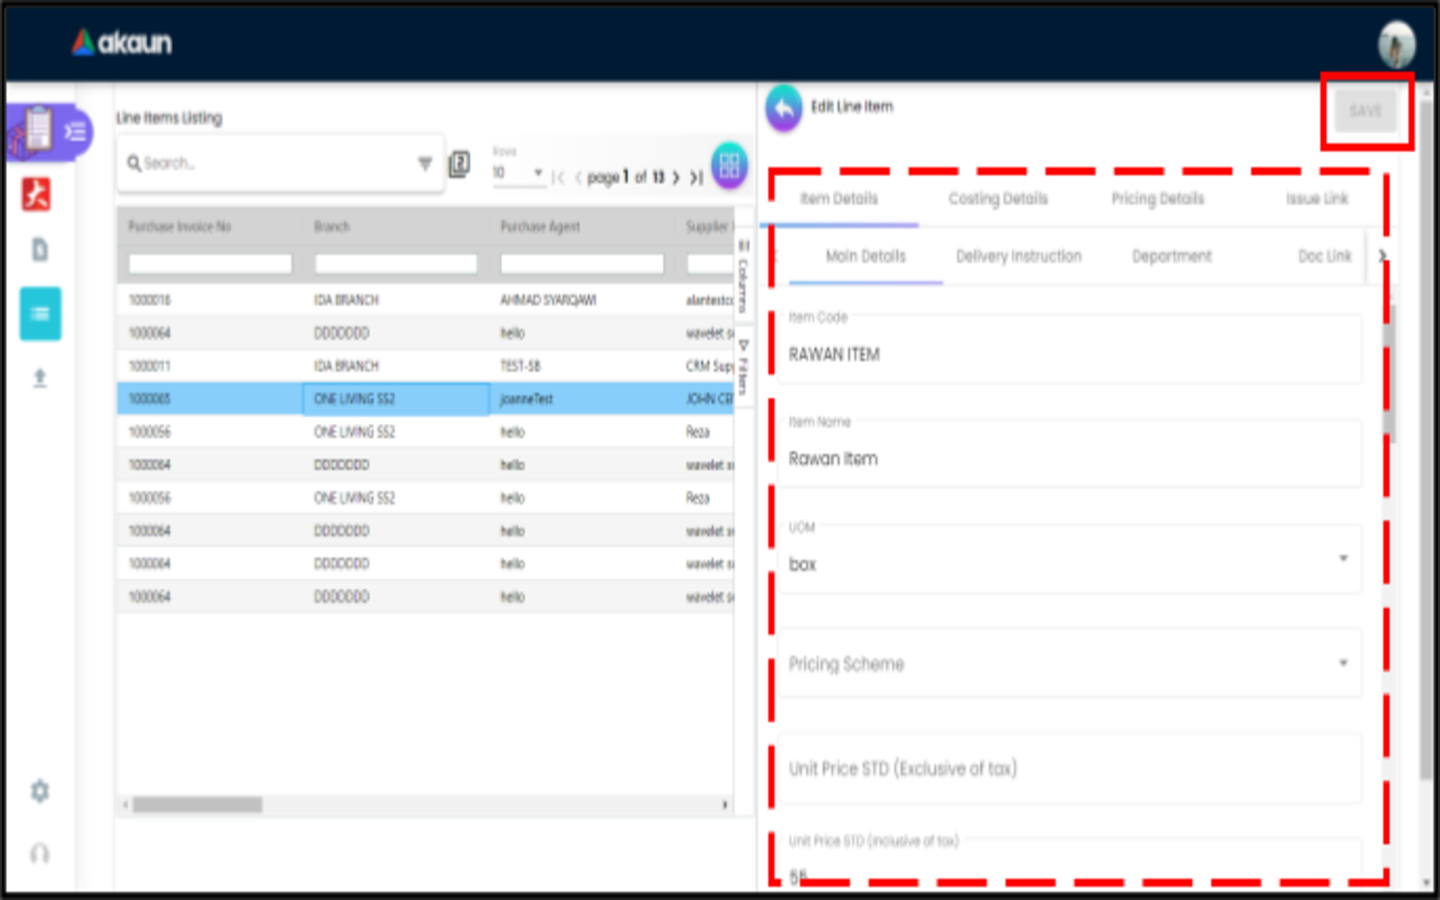Click the back arrow beside Edit Line Item
This screenshot has width=1440, height=900.
(784, 108)
